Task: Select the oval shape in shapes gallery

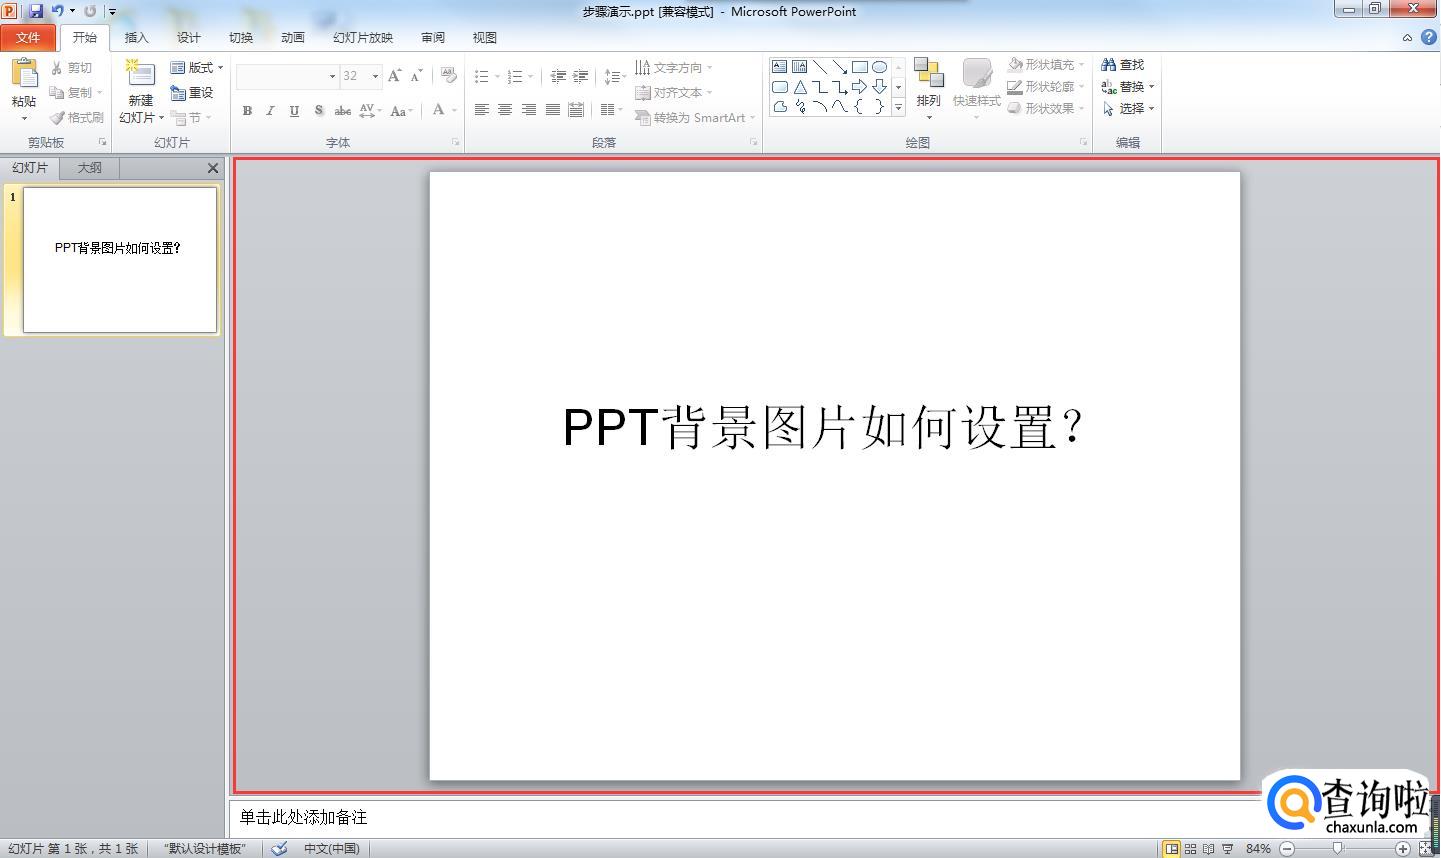Action: [879, 67]
